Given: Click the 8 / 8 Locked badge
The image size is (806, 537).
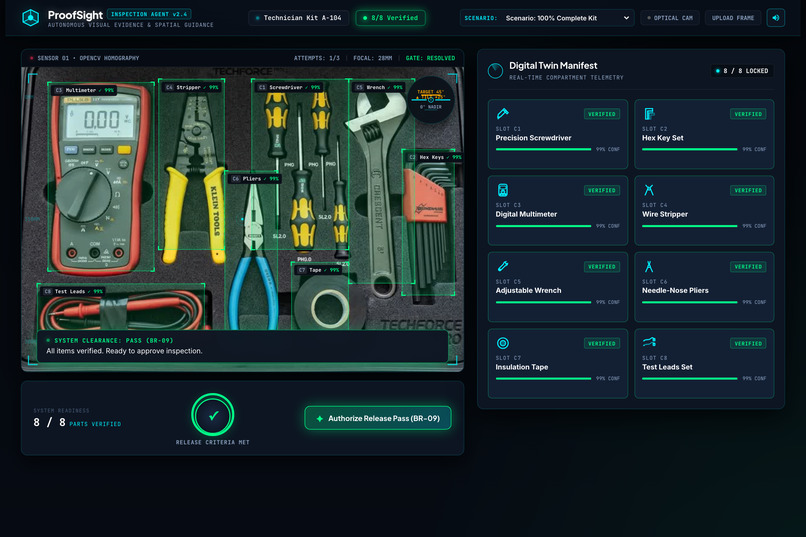Looking at the screenshot, I should 742,71.
